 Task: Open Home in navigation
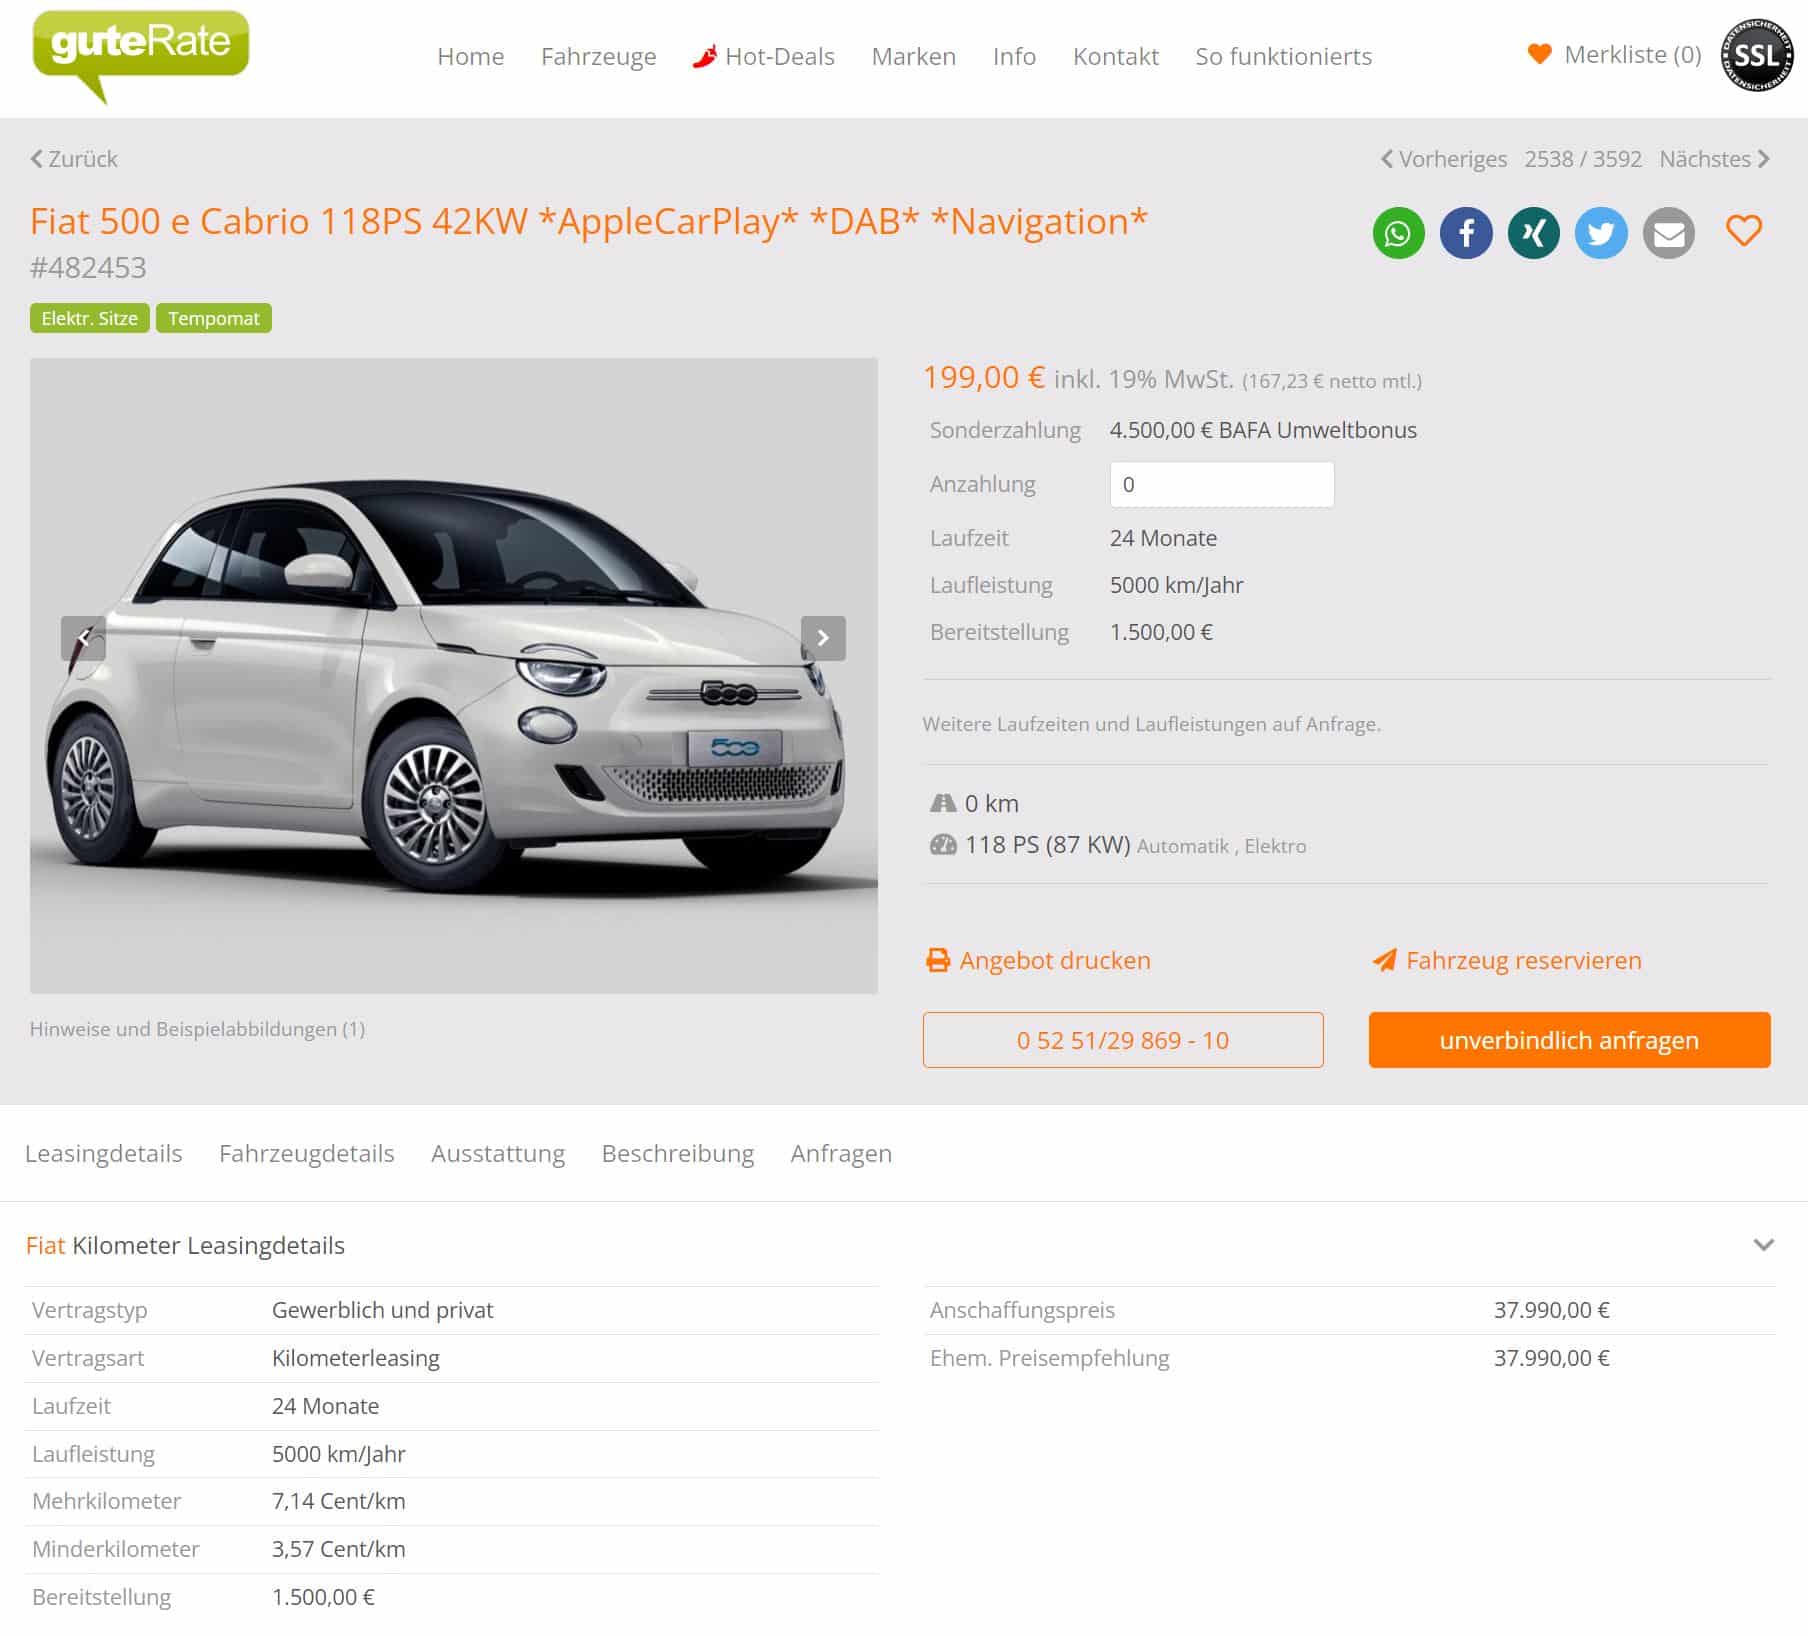click(471, 56)
